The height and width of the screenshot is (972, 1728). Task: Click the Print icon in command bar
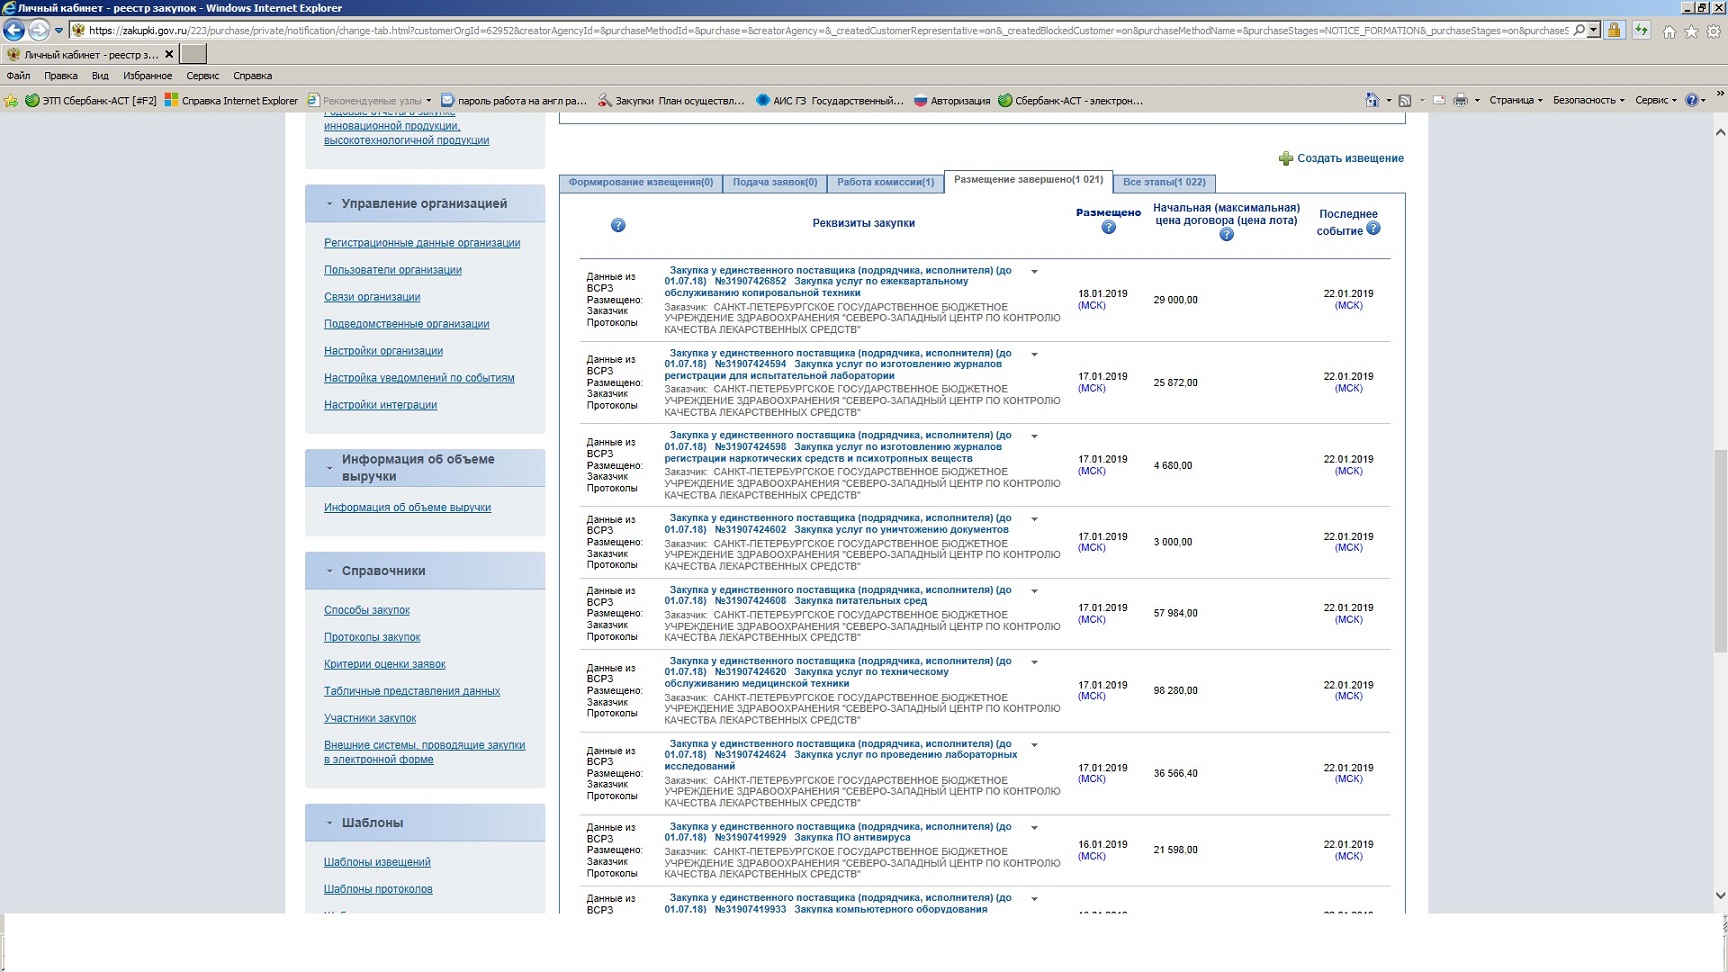click(x=1461, y=100)
